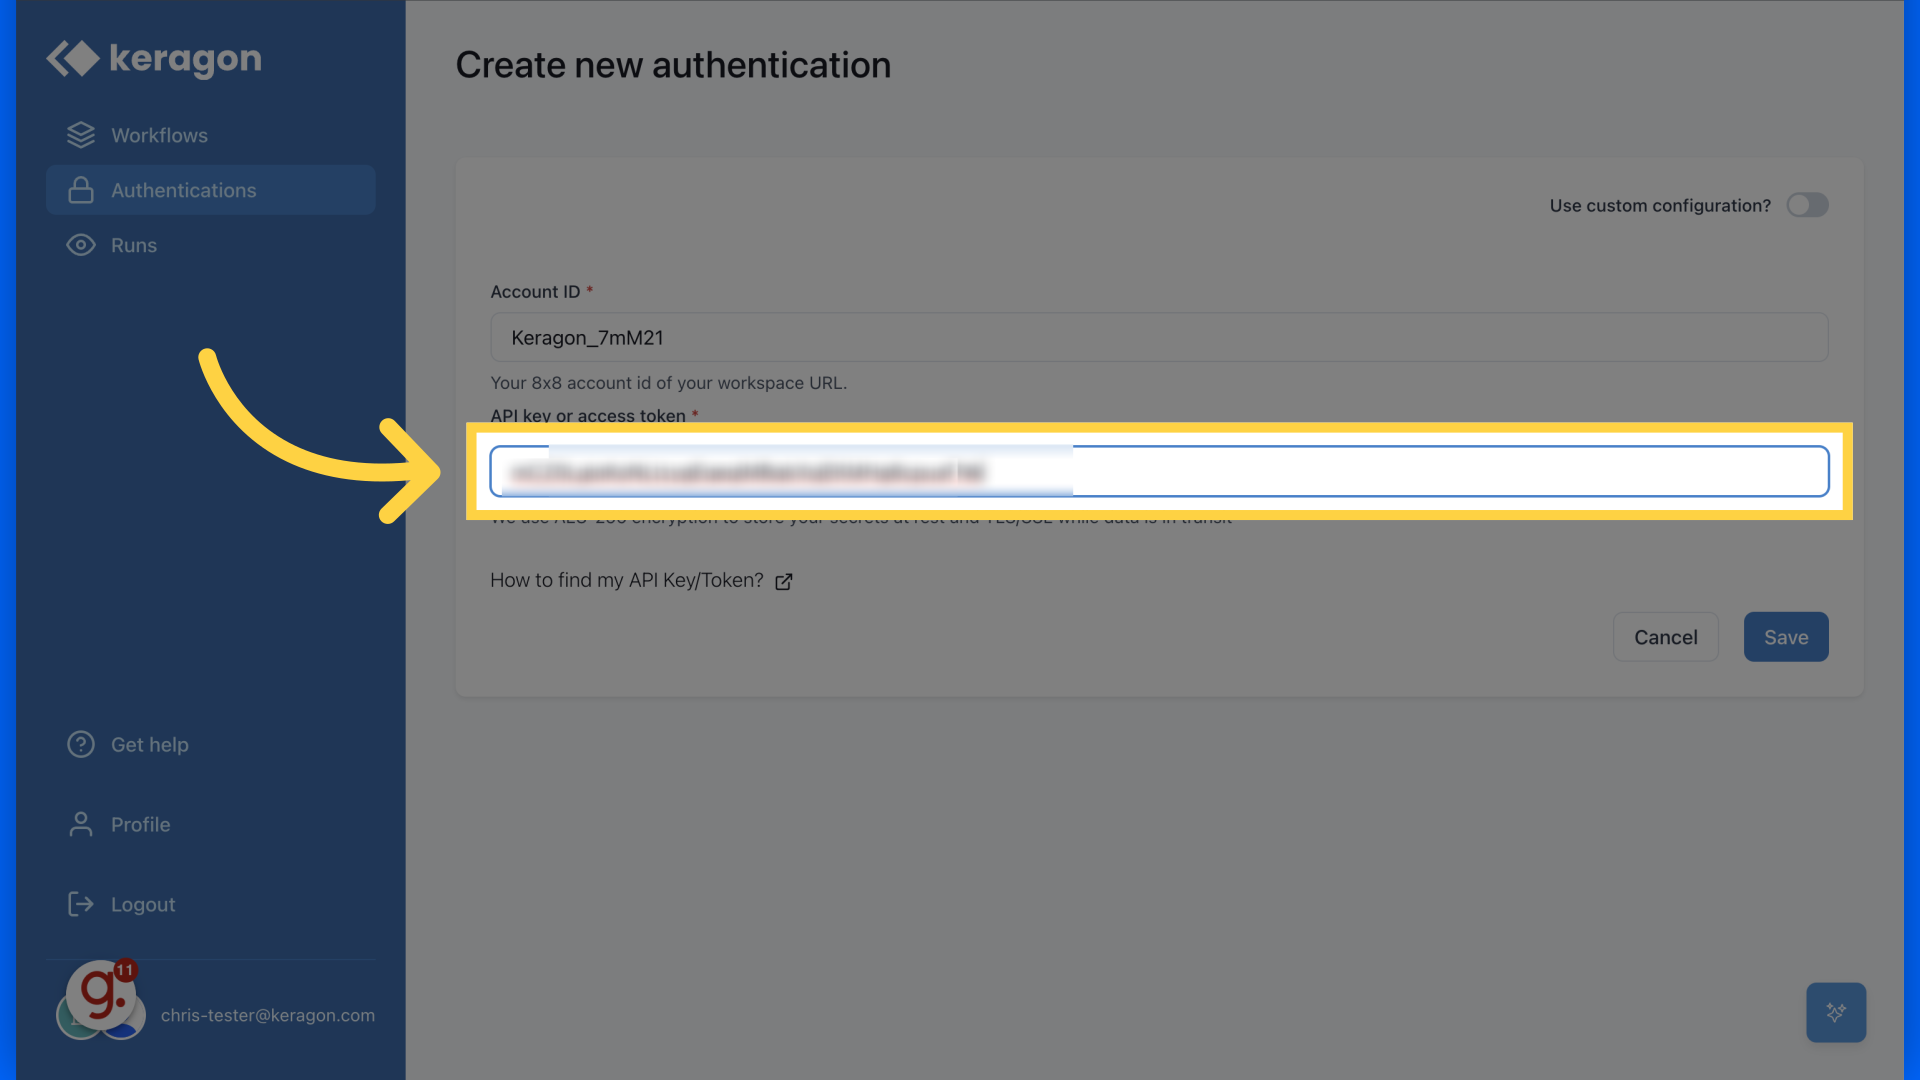The height and width of the screenshot is (1080, 1920).
Task: Click the sparkle assistant button
Action: (1836, 1012)
